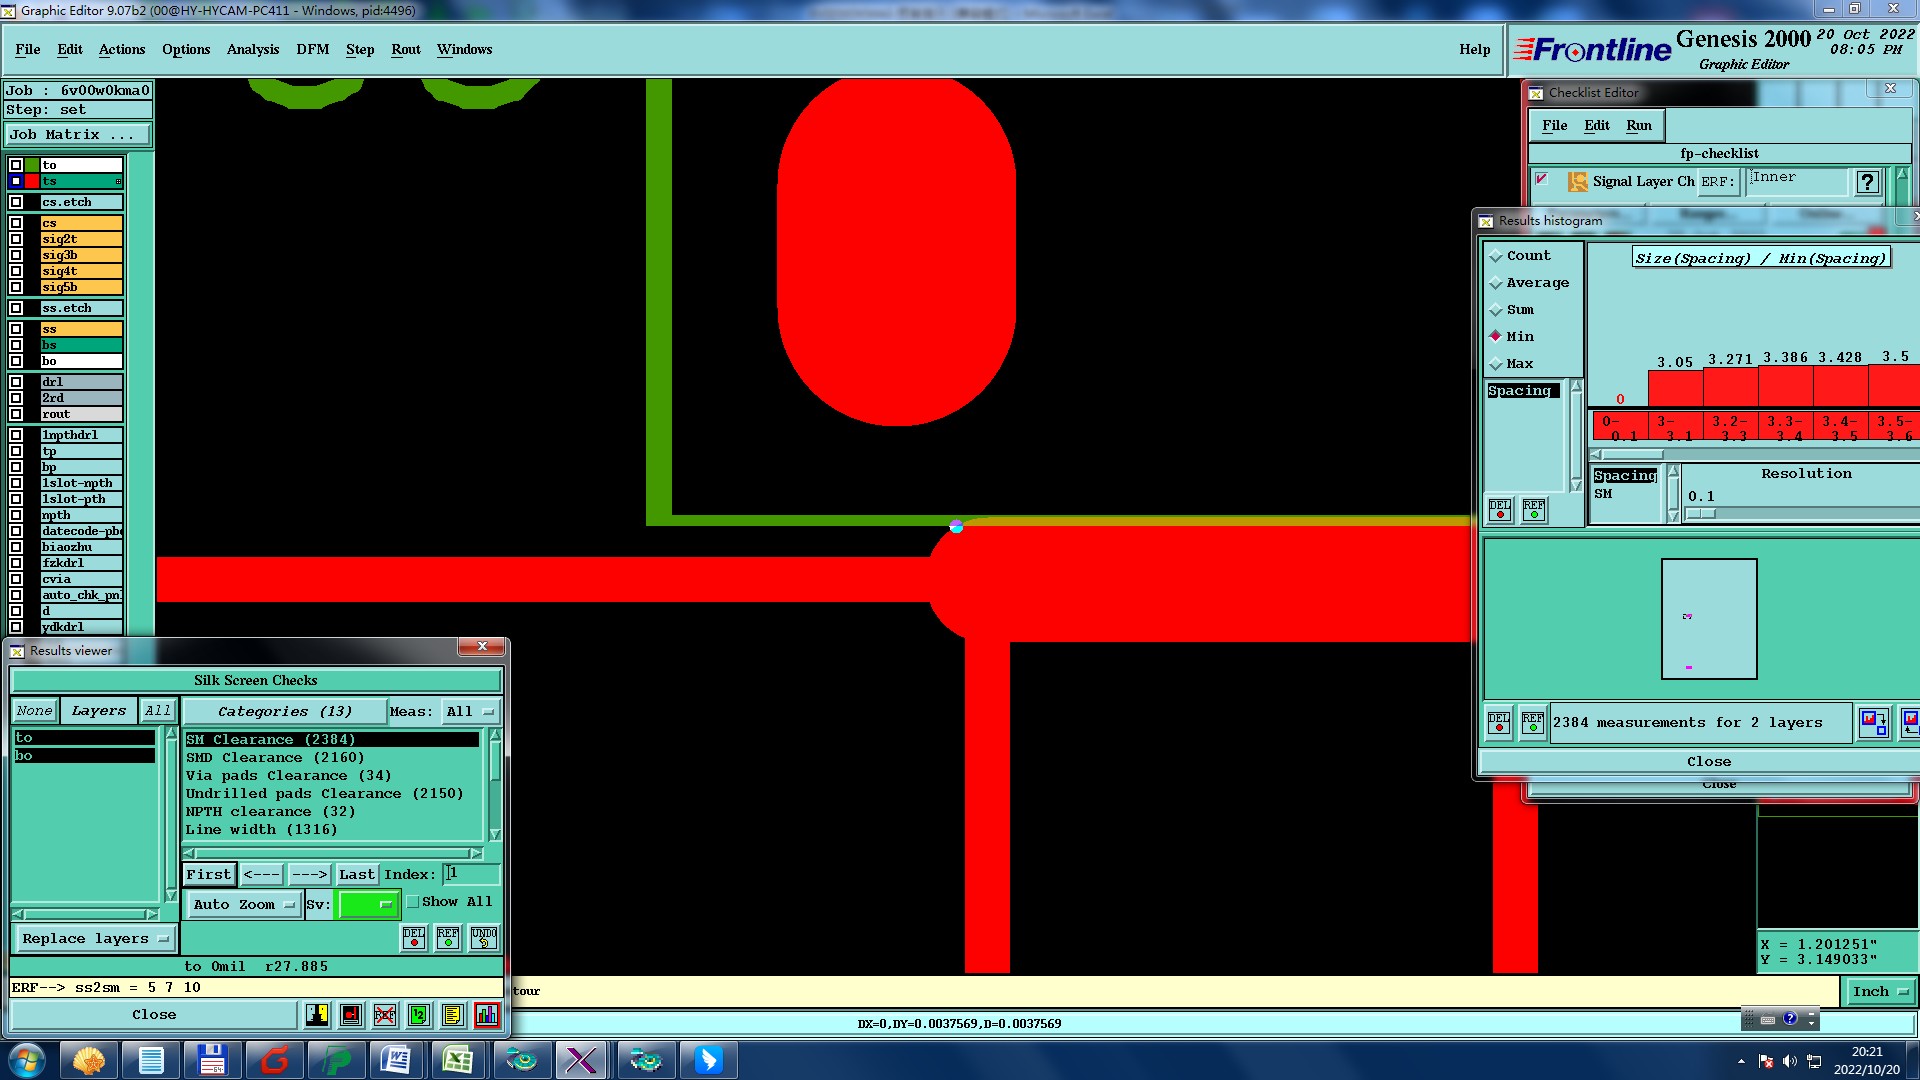Select the Average radio option
This screenshot has height=1080, width=1920.
pos(1496,283)
